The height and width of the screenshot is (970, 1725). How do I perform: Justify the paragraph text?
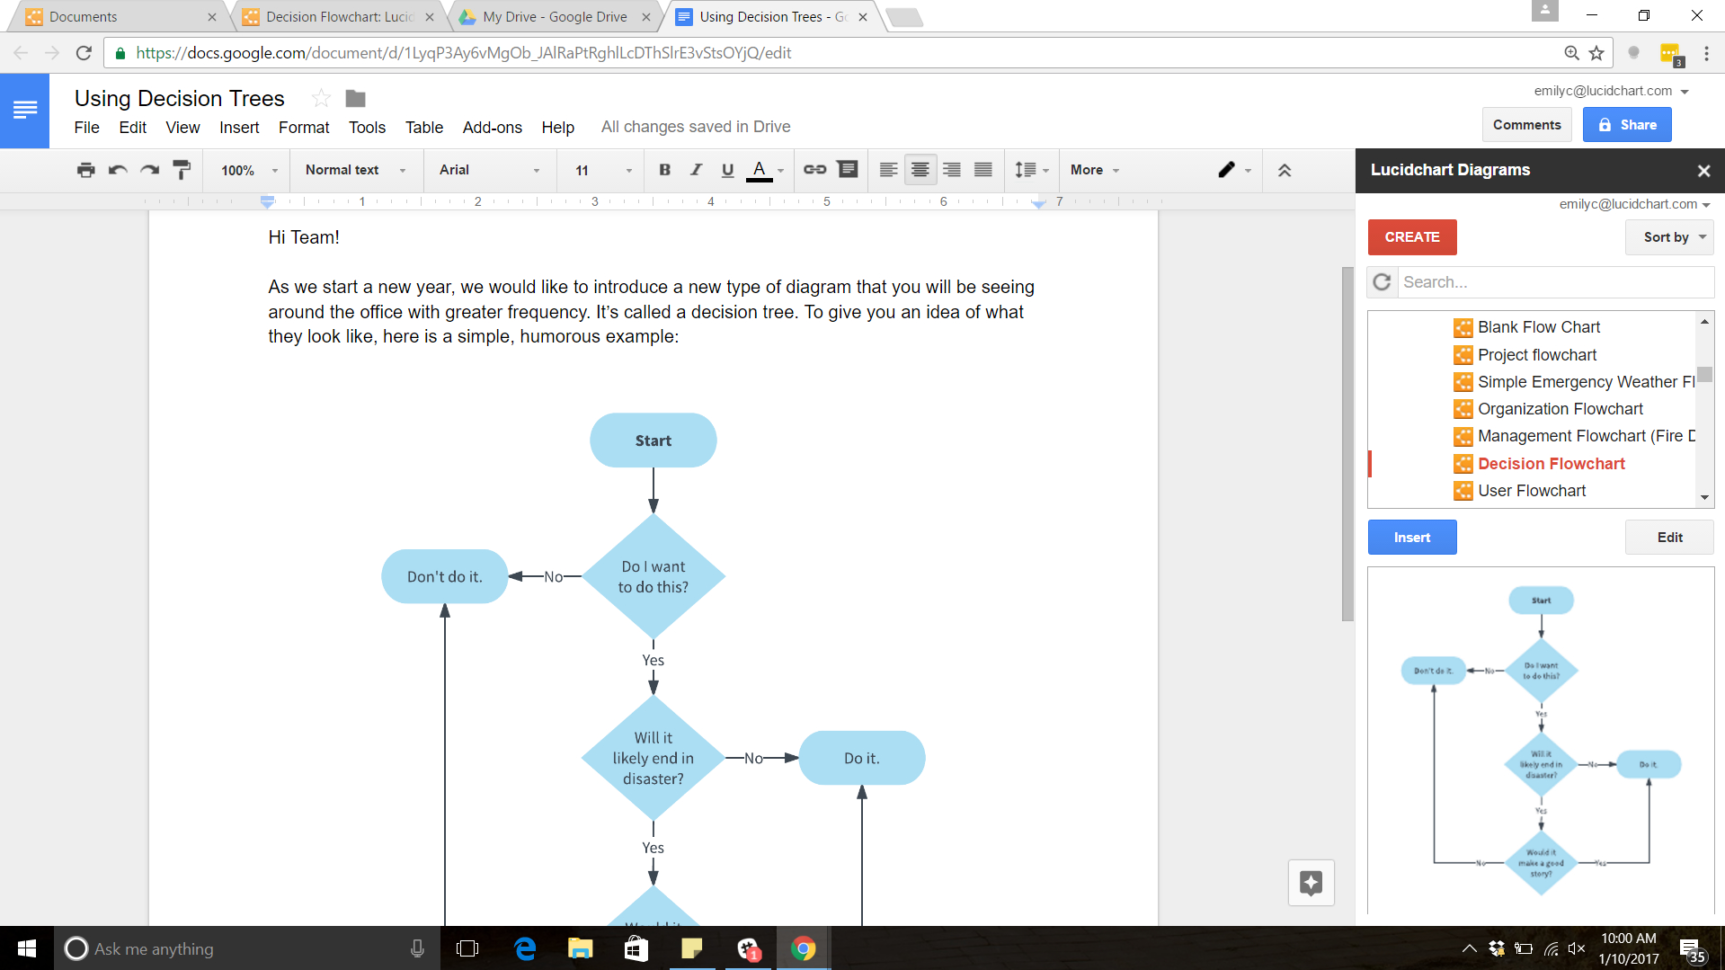point(983,170)
